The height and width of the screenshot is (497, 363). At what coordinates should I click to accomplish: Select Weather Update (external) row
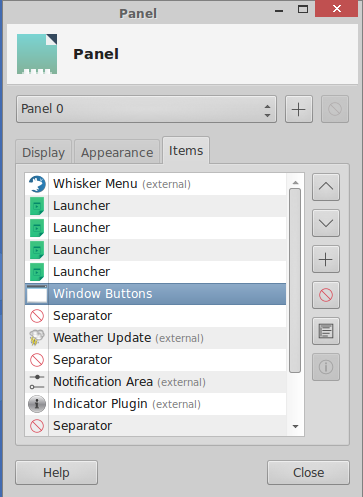tap(156, 338)
